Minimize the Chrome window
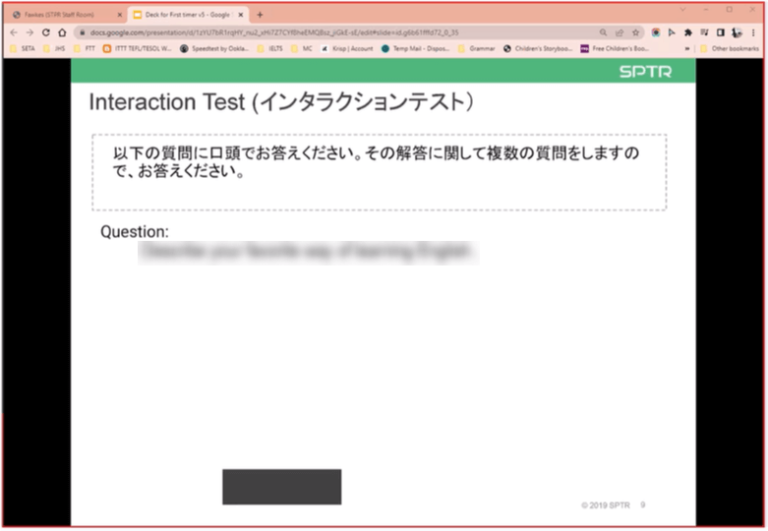The width and height of the screenshot is (768, 531). click(x=706, y=9)
